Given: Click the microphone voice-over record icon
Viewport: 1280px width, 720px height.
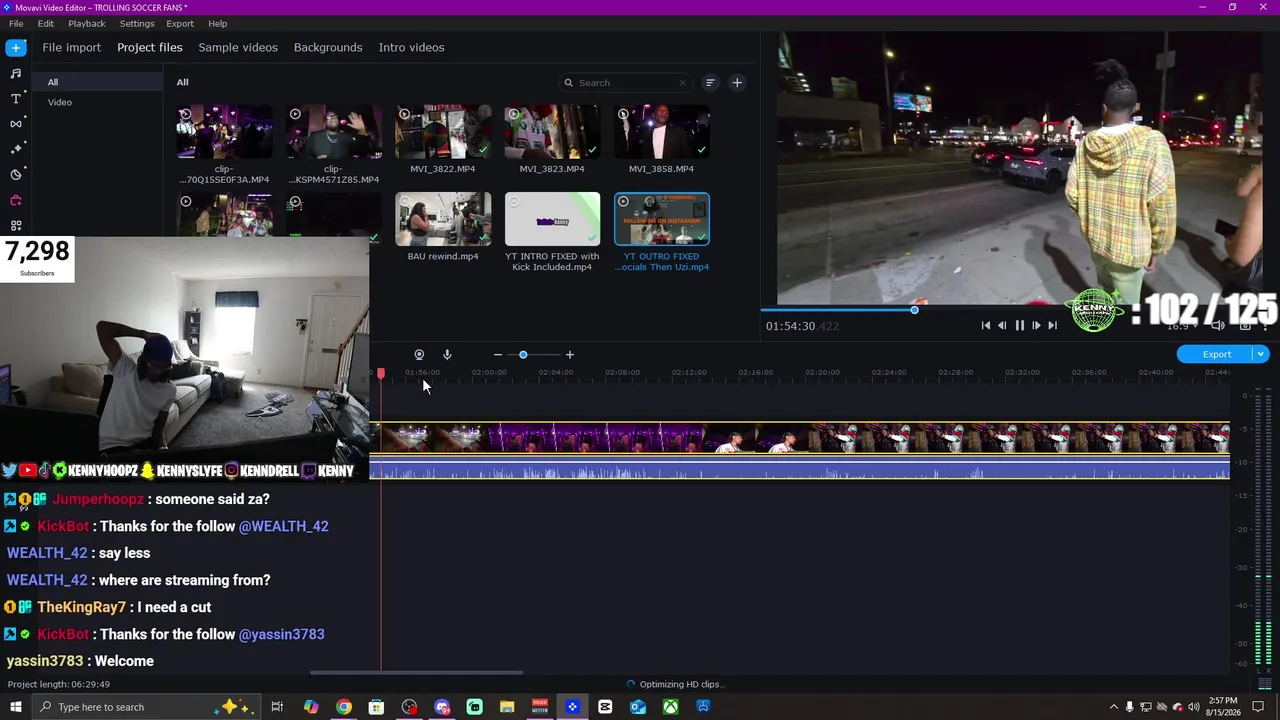Looking at the screenshot, I should tap(447, 355).
